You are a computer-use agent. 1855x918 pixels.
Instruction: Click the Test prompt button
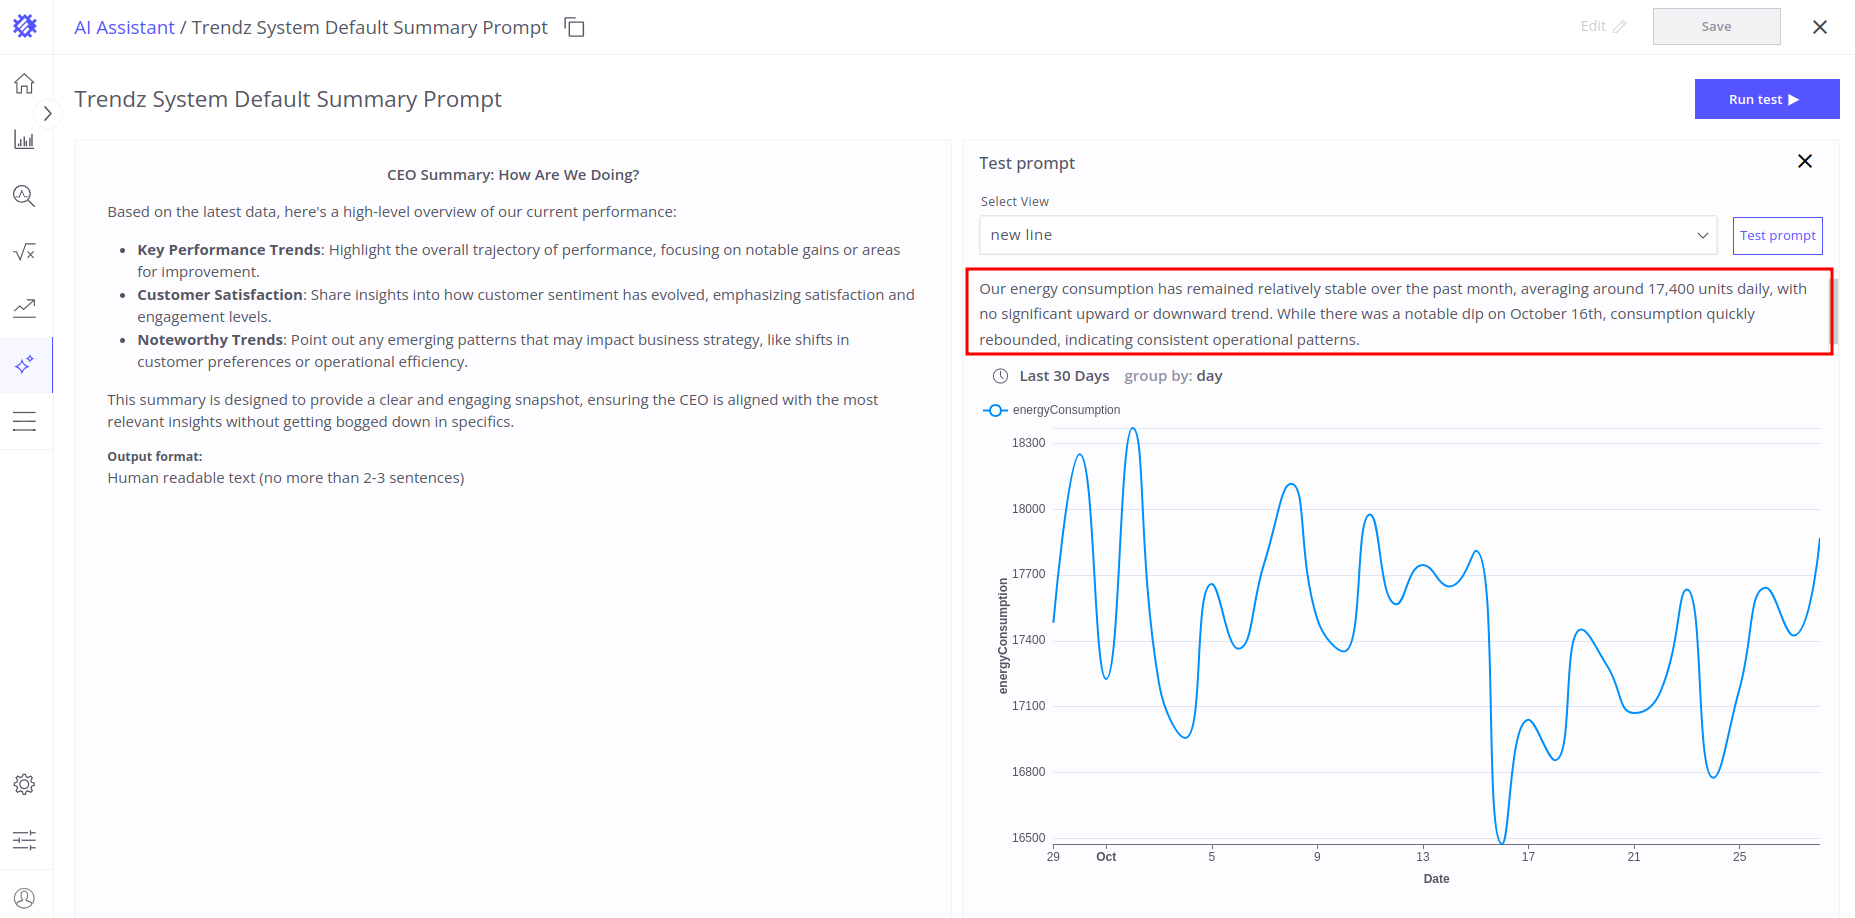(1777, 236)
